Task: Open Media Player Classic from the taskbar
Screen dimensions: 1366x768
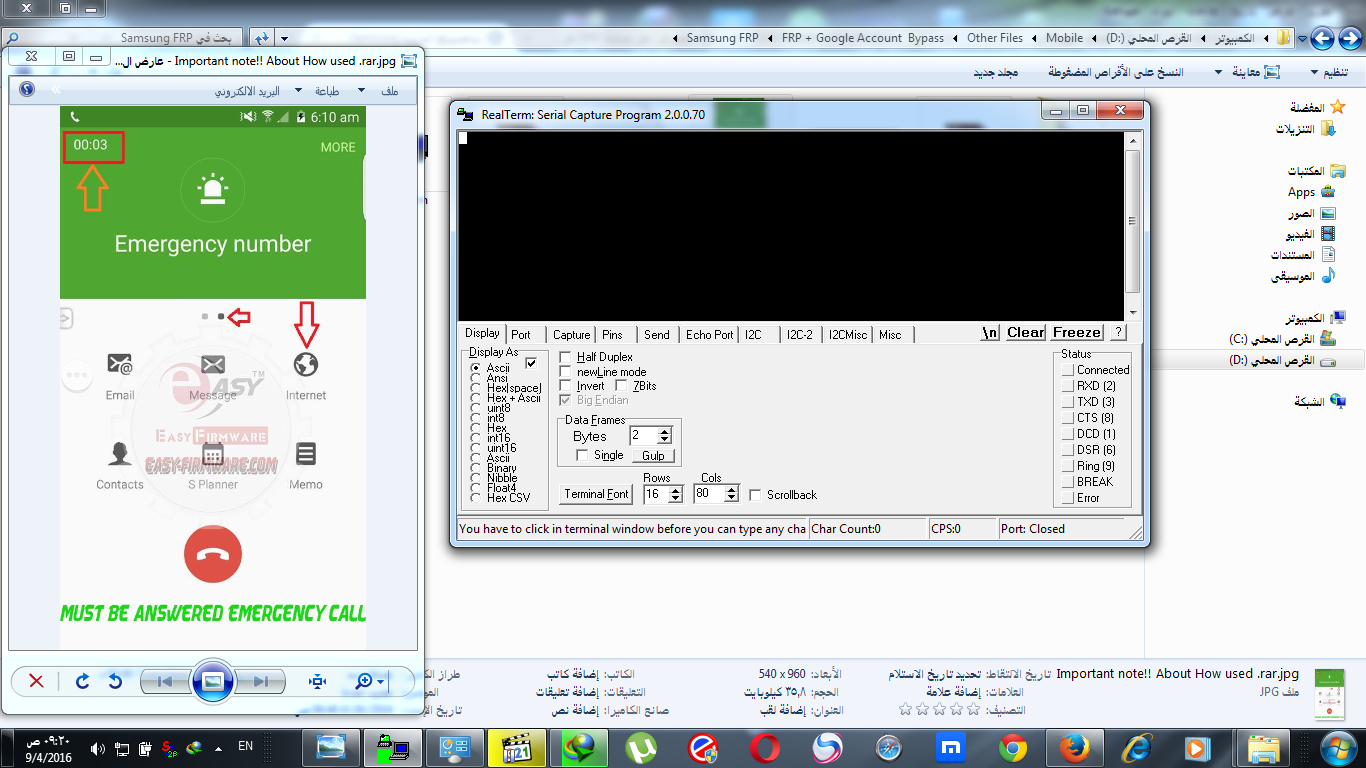Action: coord(516,747)
